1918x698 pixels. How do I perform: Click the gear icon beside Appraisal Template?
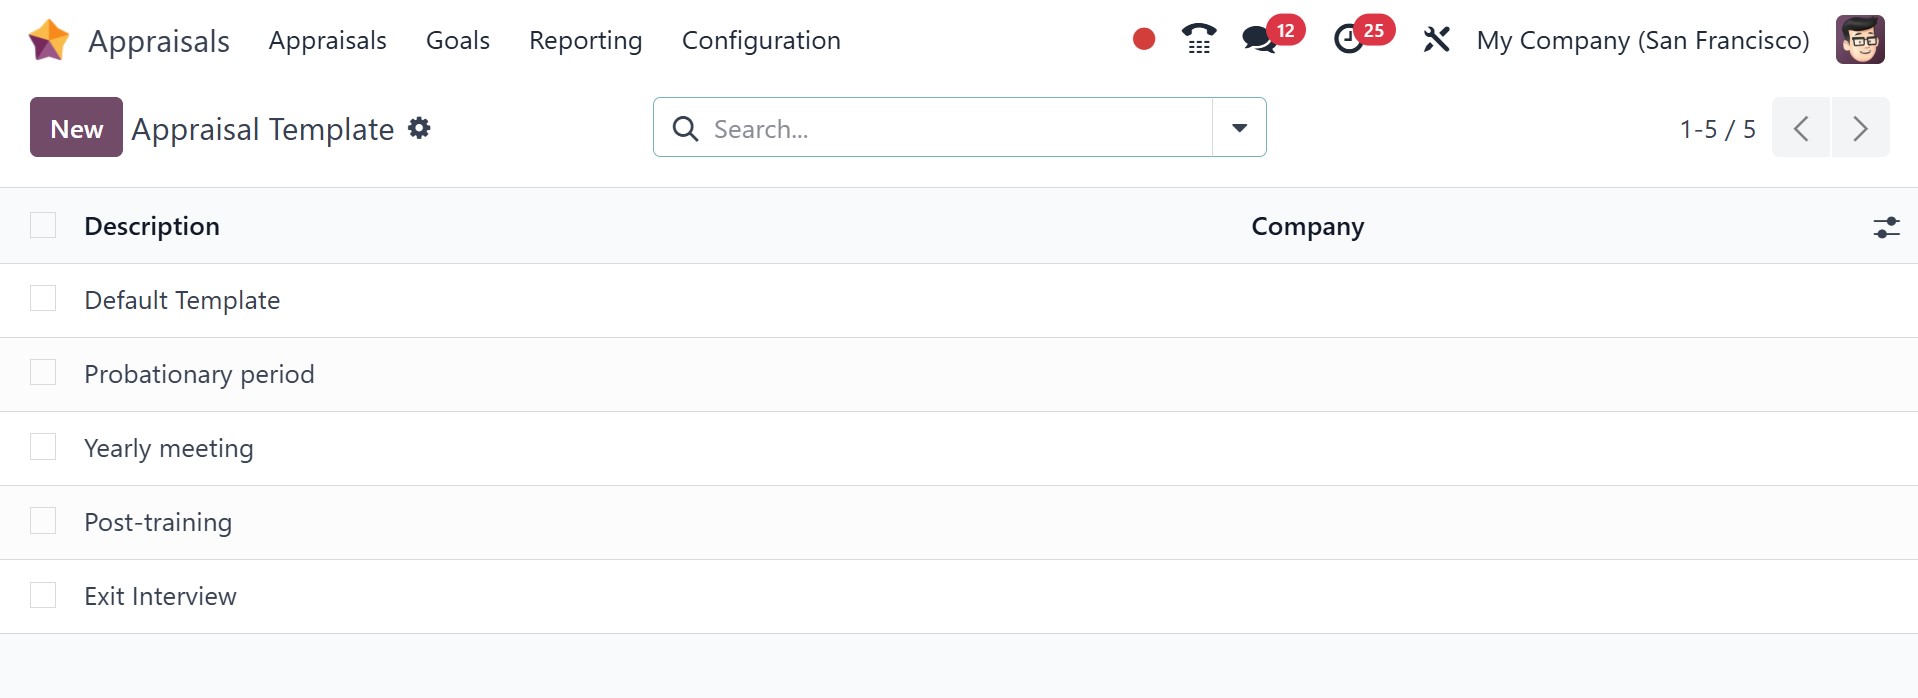click(420, 128)
